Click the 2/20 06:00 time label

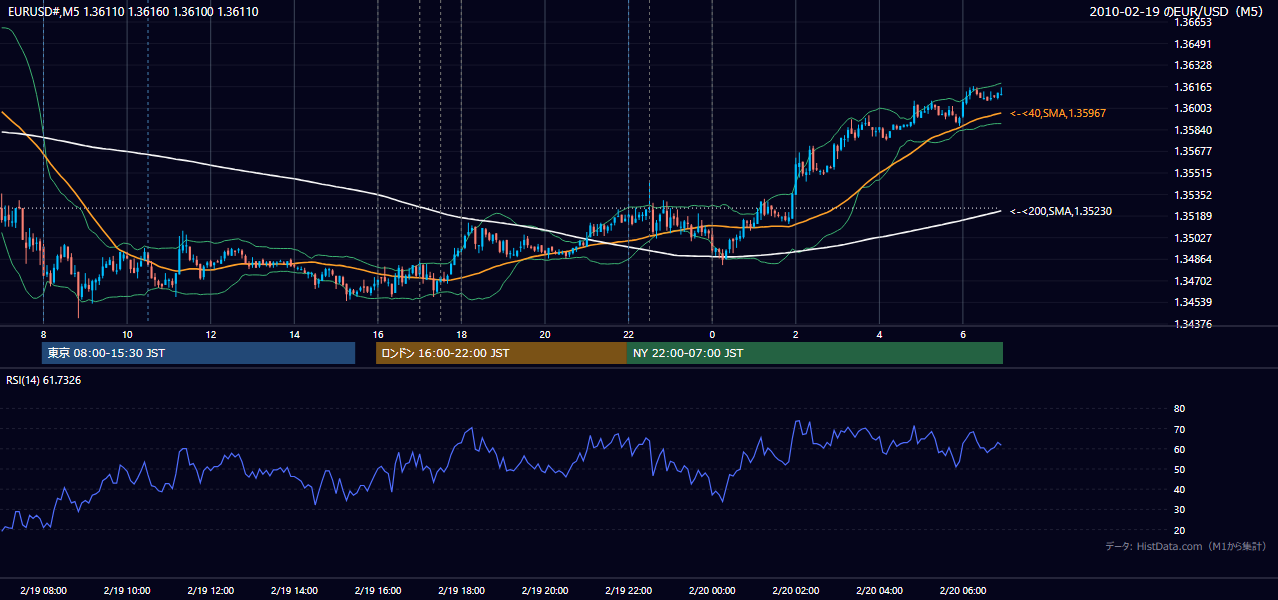962,590
